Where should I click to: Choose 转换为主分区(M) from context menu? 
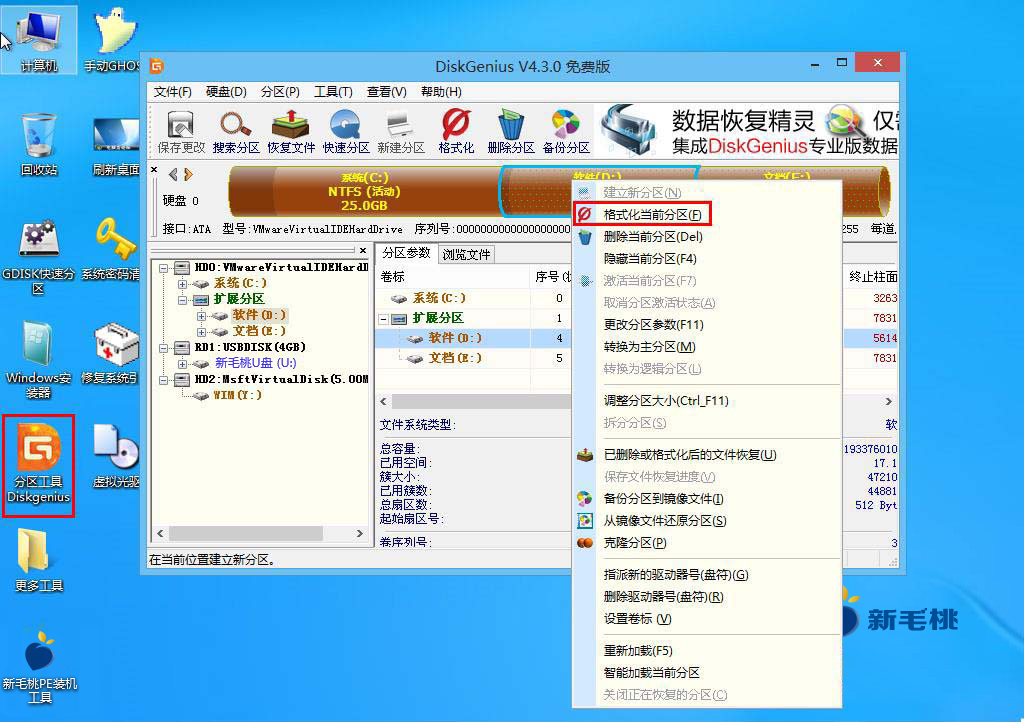click(707, 347)
